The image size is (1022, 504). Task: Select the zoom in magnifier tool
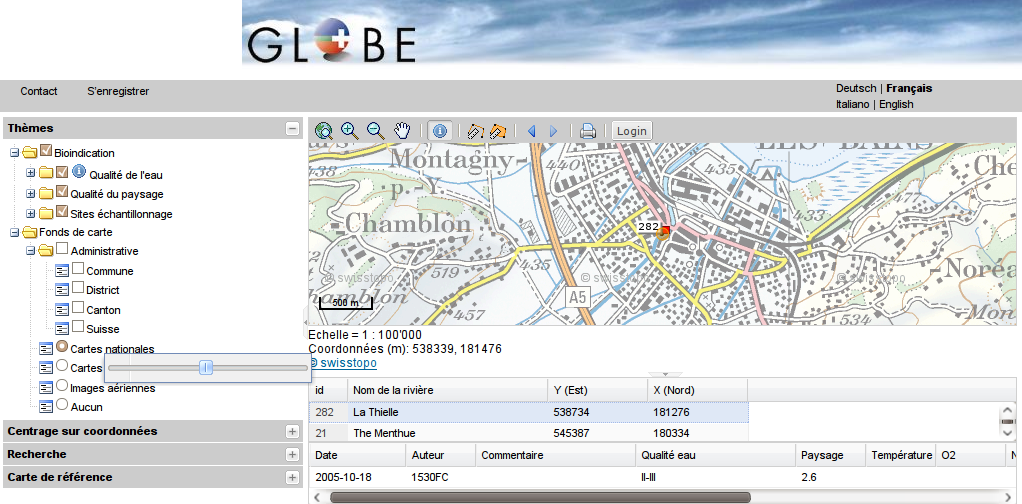click(x=350, y=131)
